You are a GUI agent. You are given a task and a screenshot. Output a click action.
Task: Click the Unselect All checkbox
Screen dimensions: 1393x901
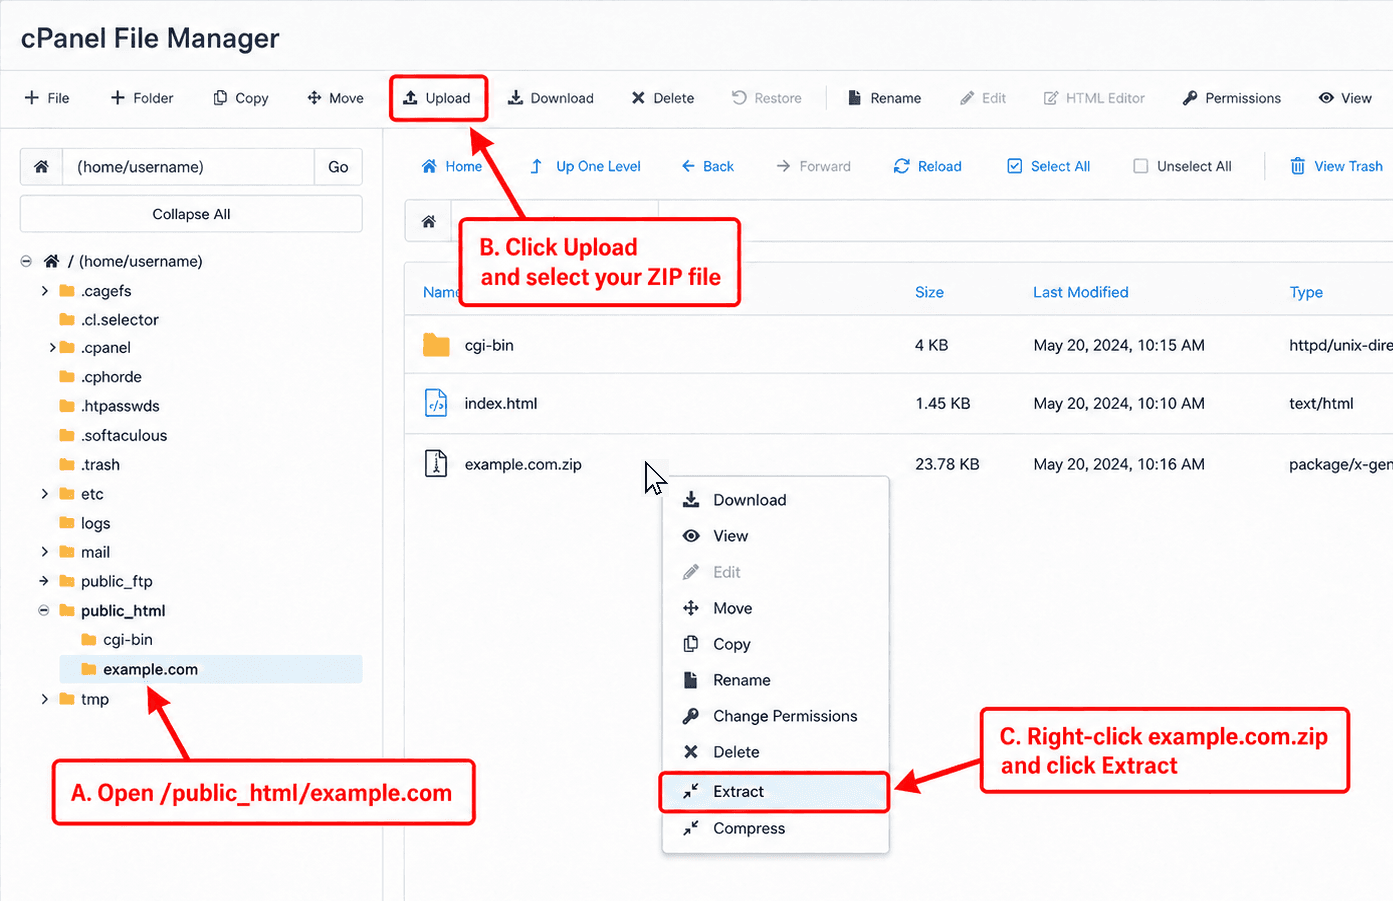coord(1141,166)
